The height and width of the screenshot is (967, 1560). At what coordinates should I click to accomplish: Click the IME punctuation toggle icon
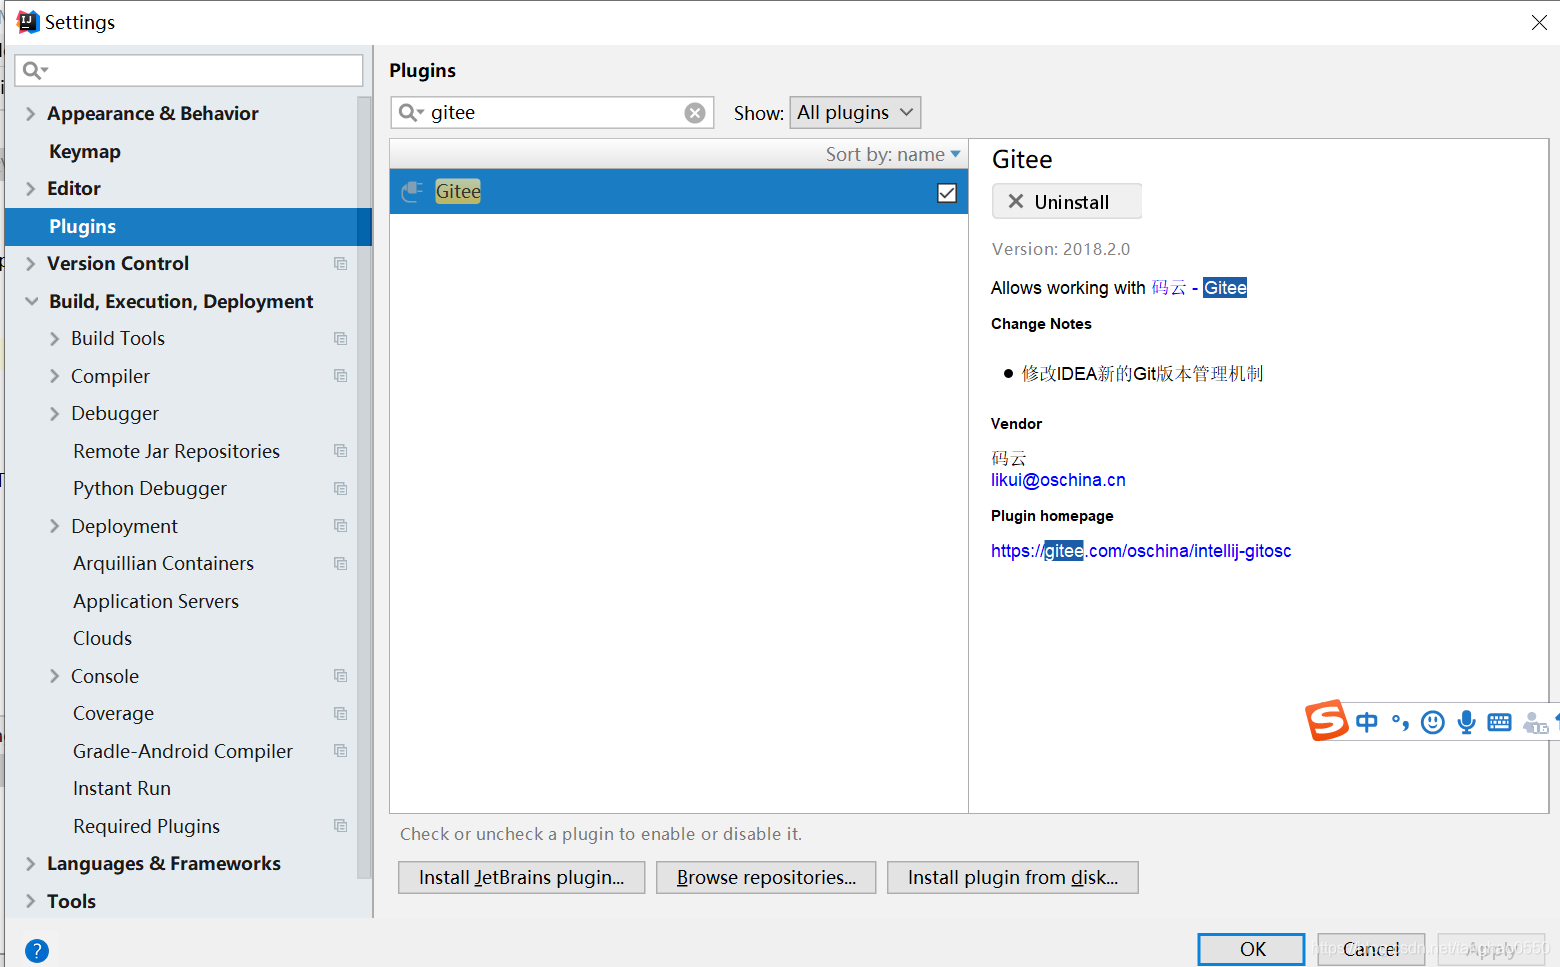click(x=1400, y=722)
